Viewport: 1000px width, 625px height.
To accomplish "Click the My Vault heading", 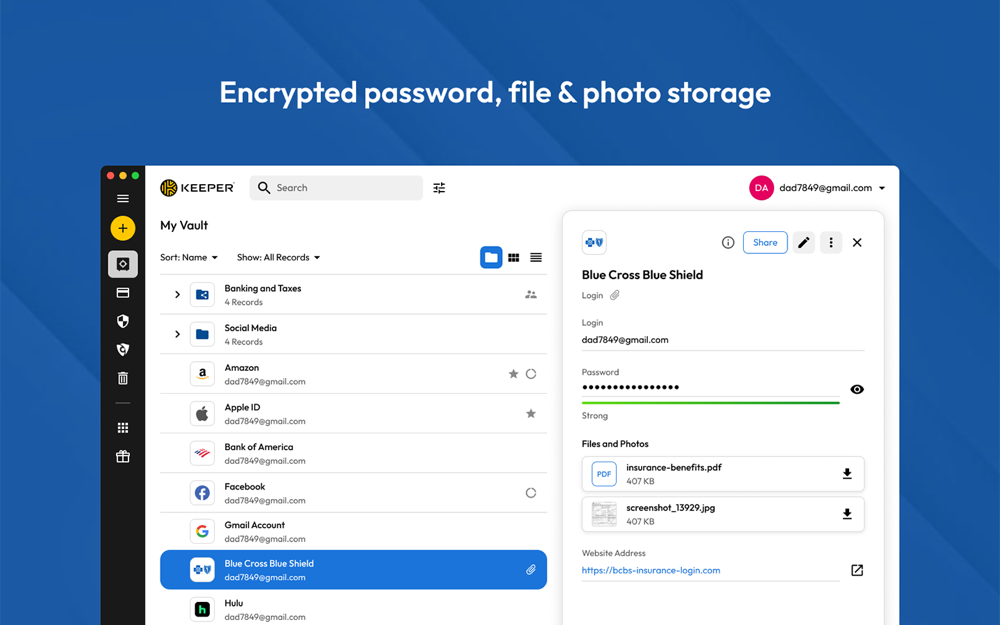I will 184,225.
